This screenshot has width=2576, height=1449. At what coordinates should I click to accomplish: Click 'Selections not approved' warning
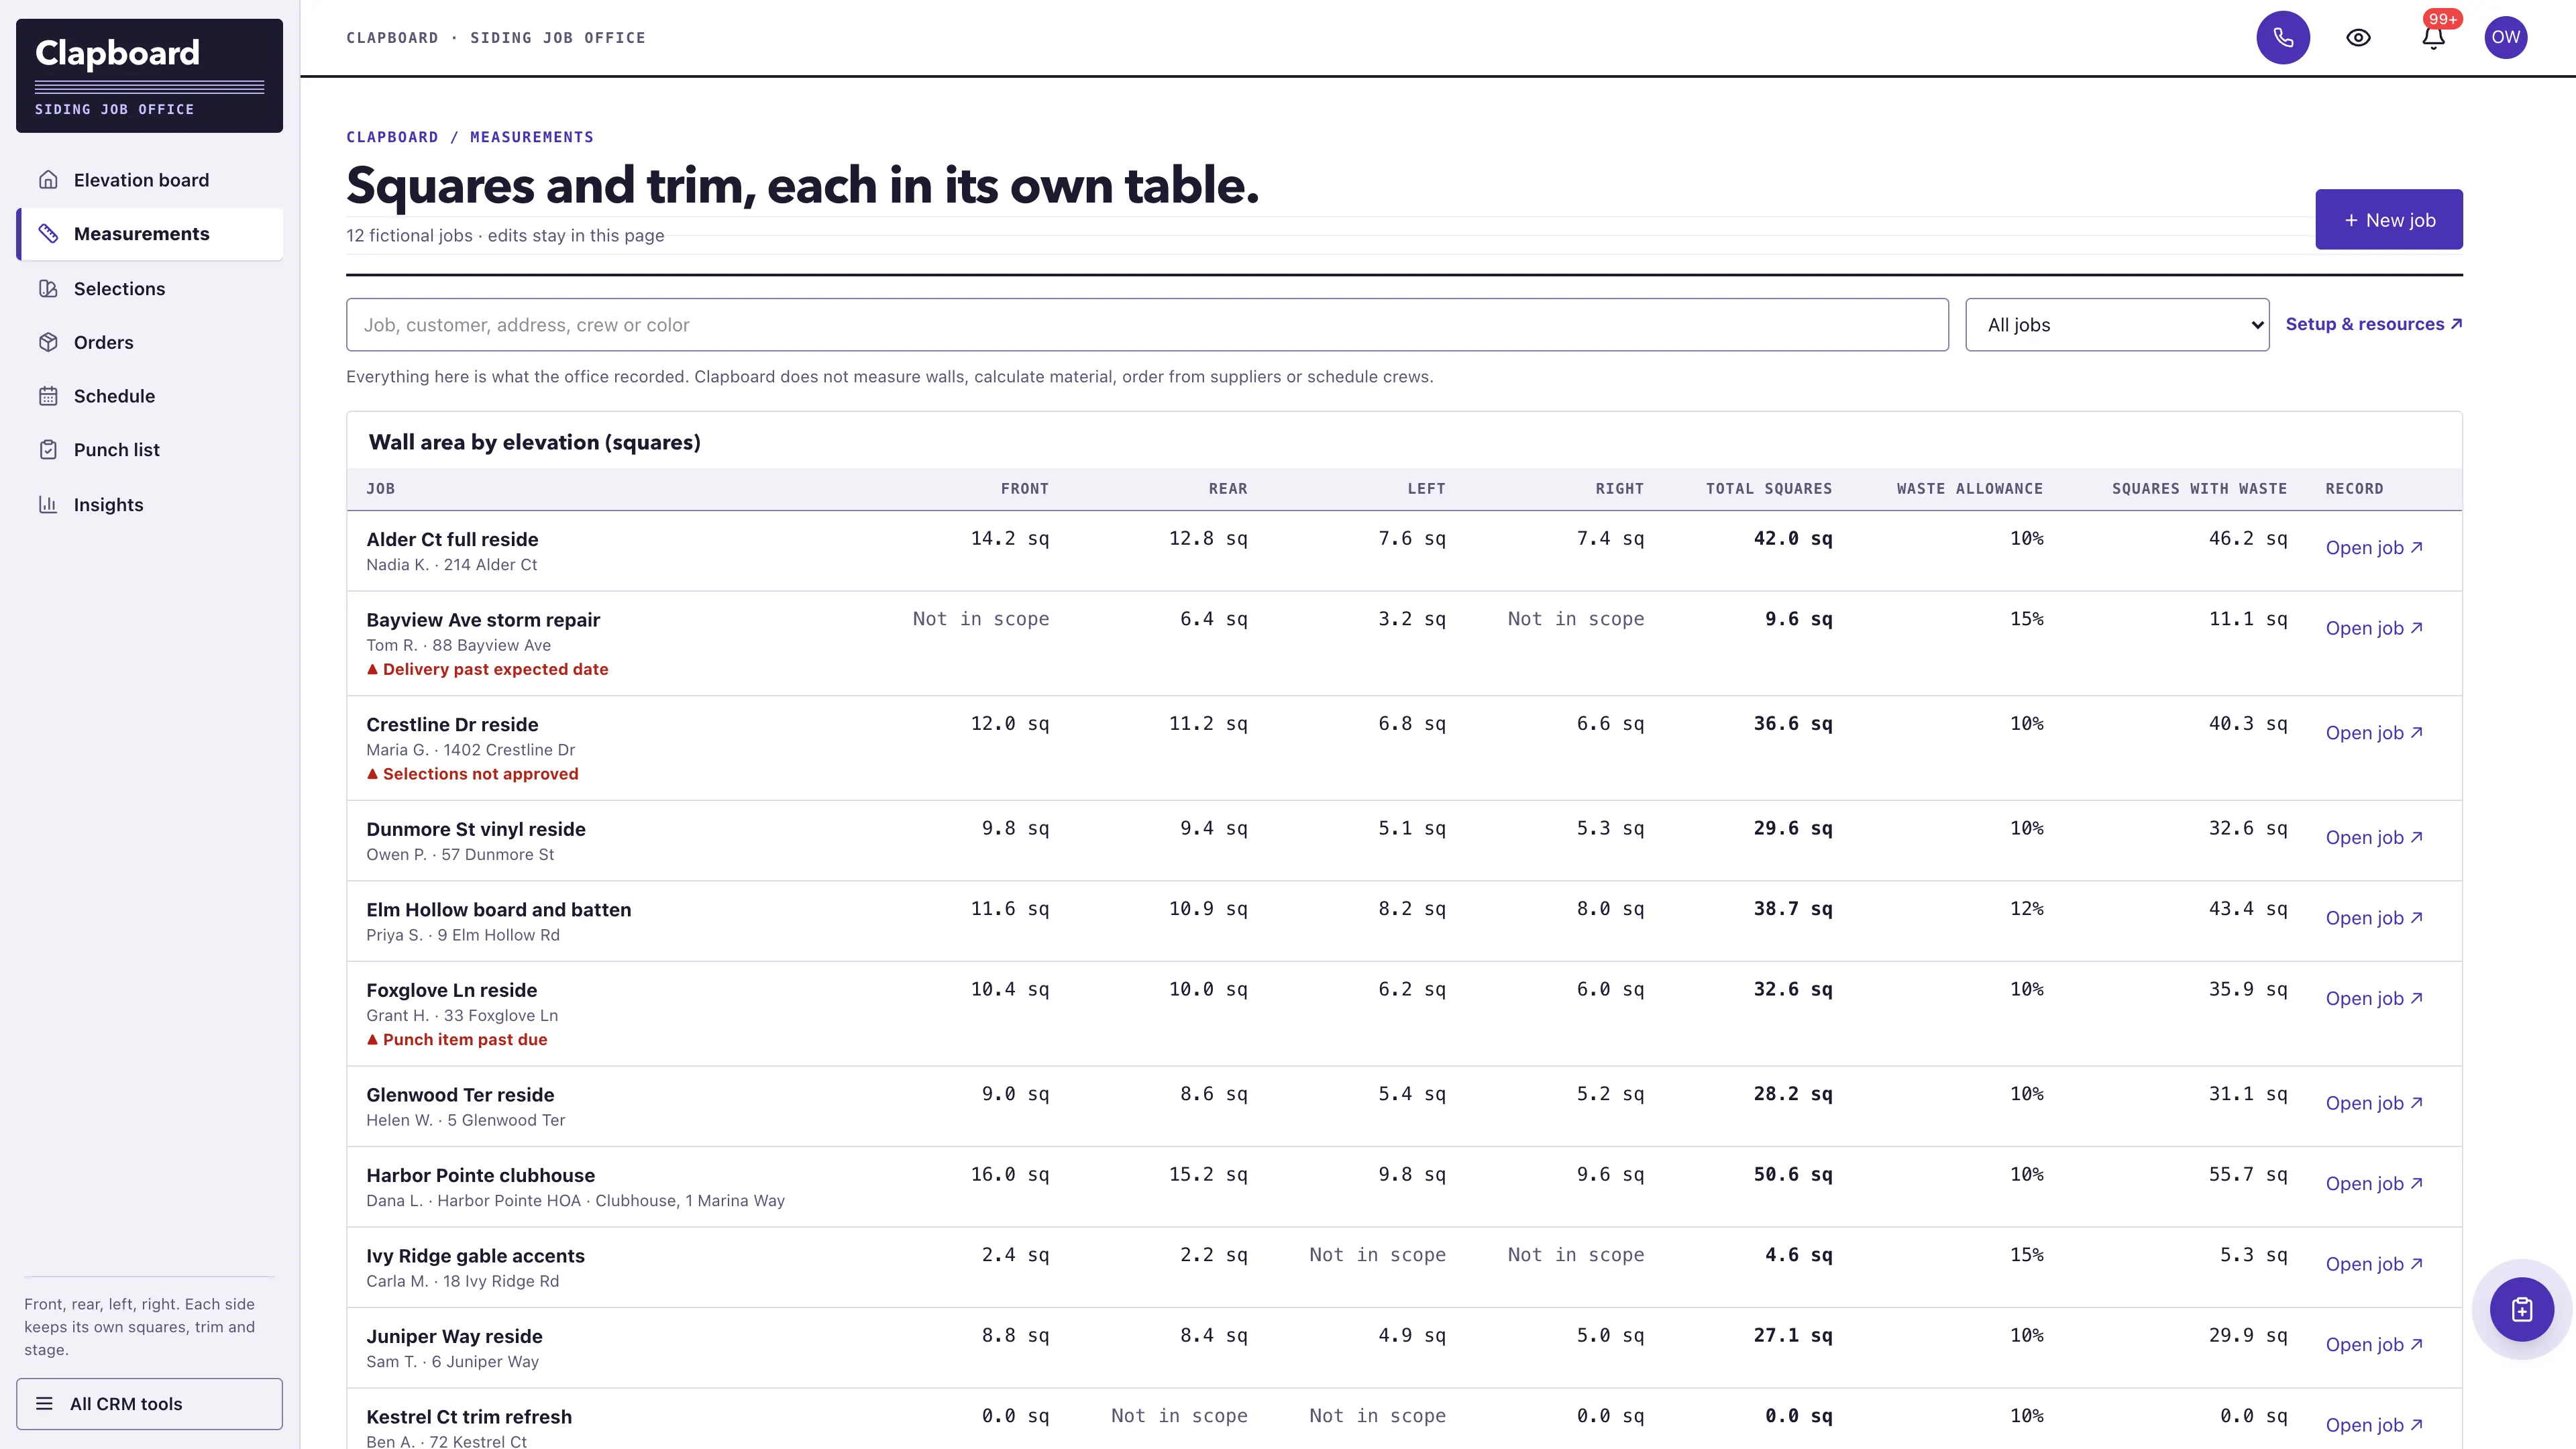tap(472, 774)
